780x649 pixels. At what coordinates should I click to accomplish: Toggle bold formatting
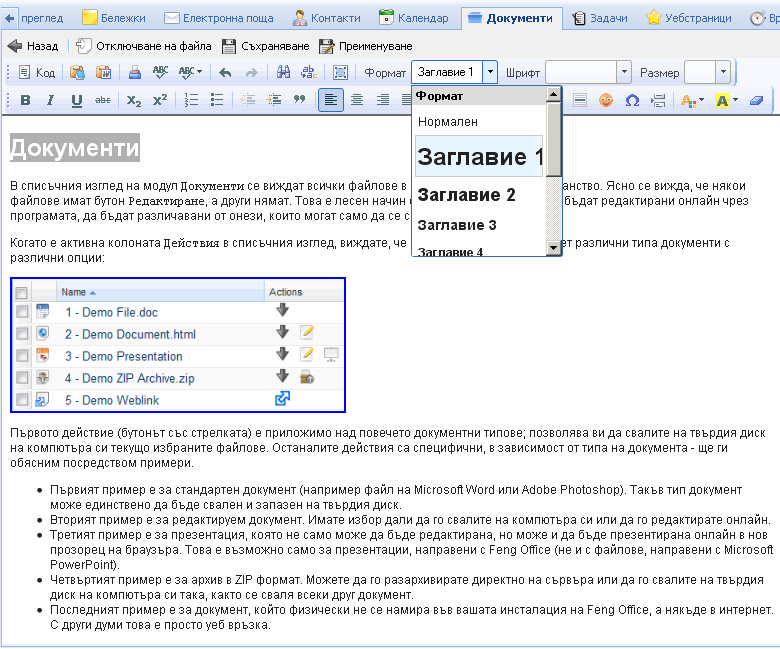pos(25,100)
